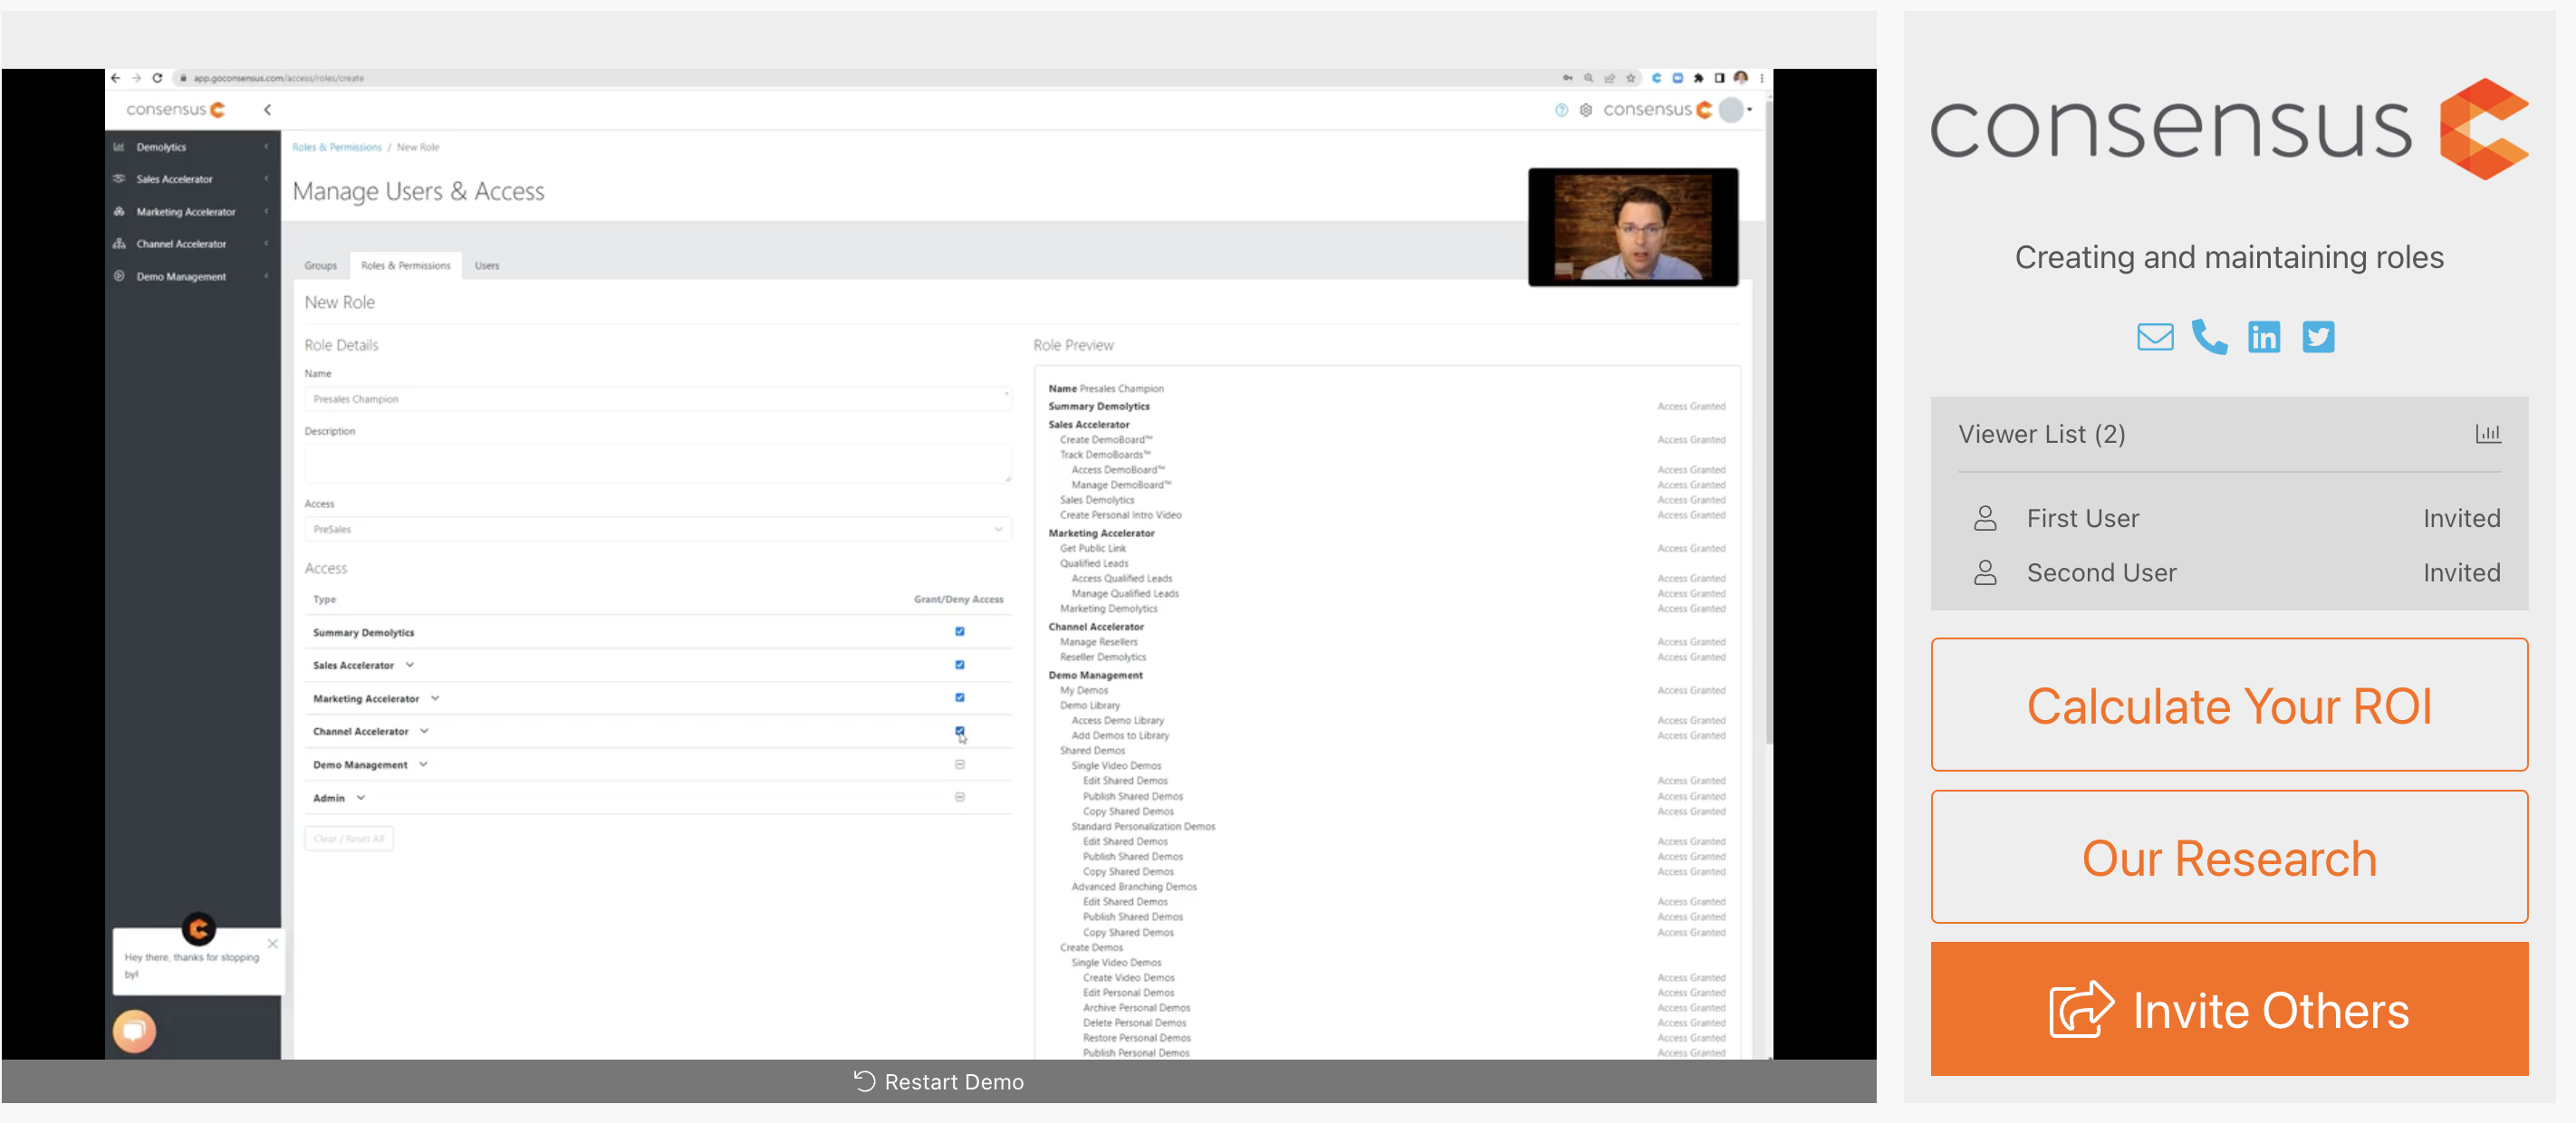Open the saved passwords key icon

click(1567, 78)
